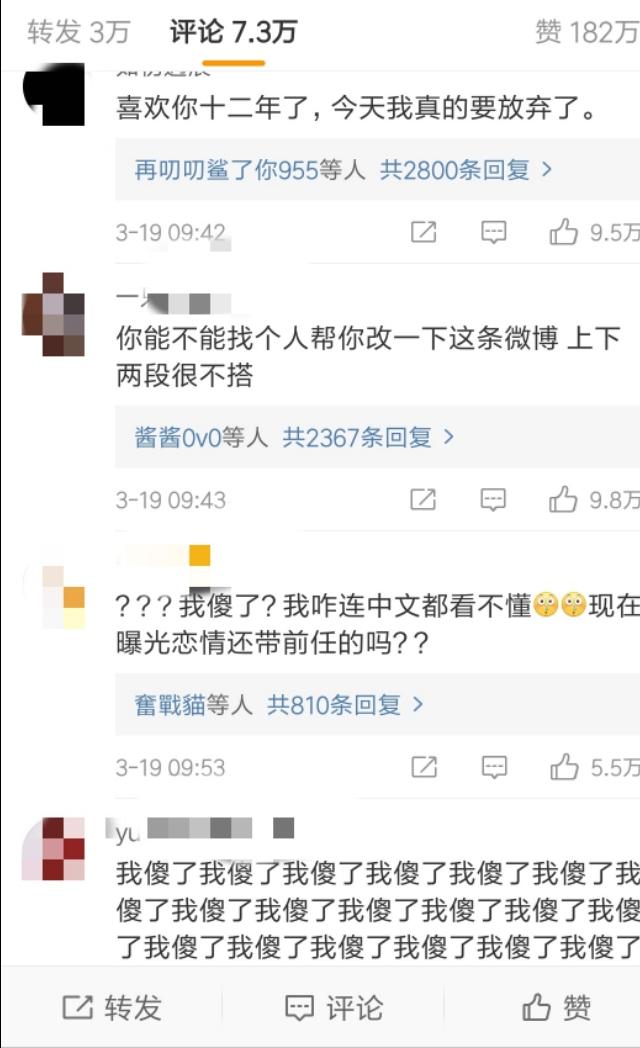
Task: Switch to the 转发 3万 tab
Action: click(x=78, y=32)
